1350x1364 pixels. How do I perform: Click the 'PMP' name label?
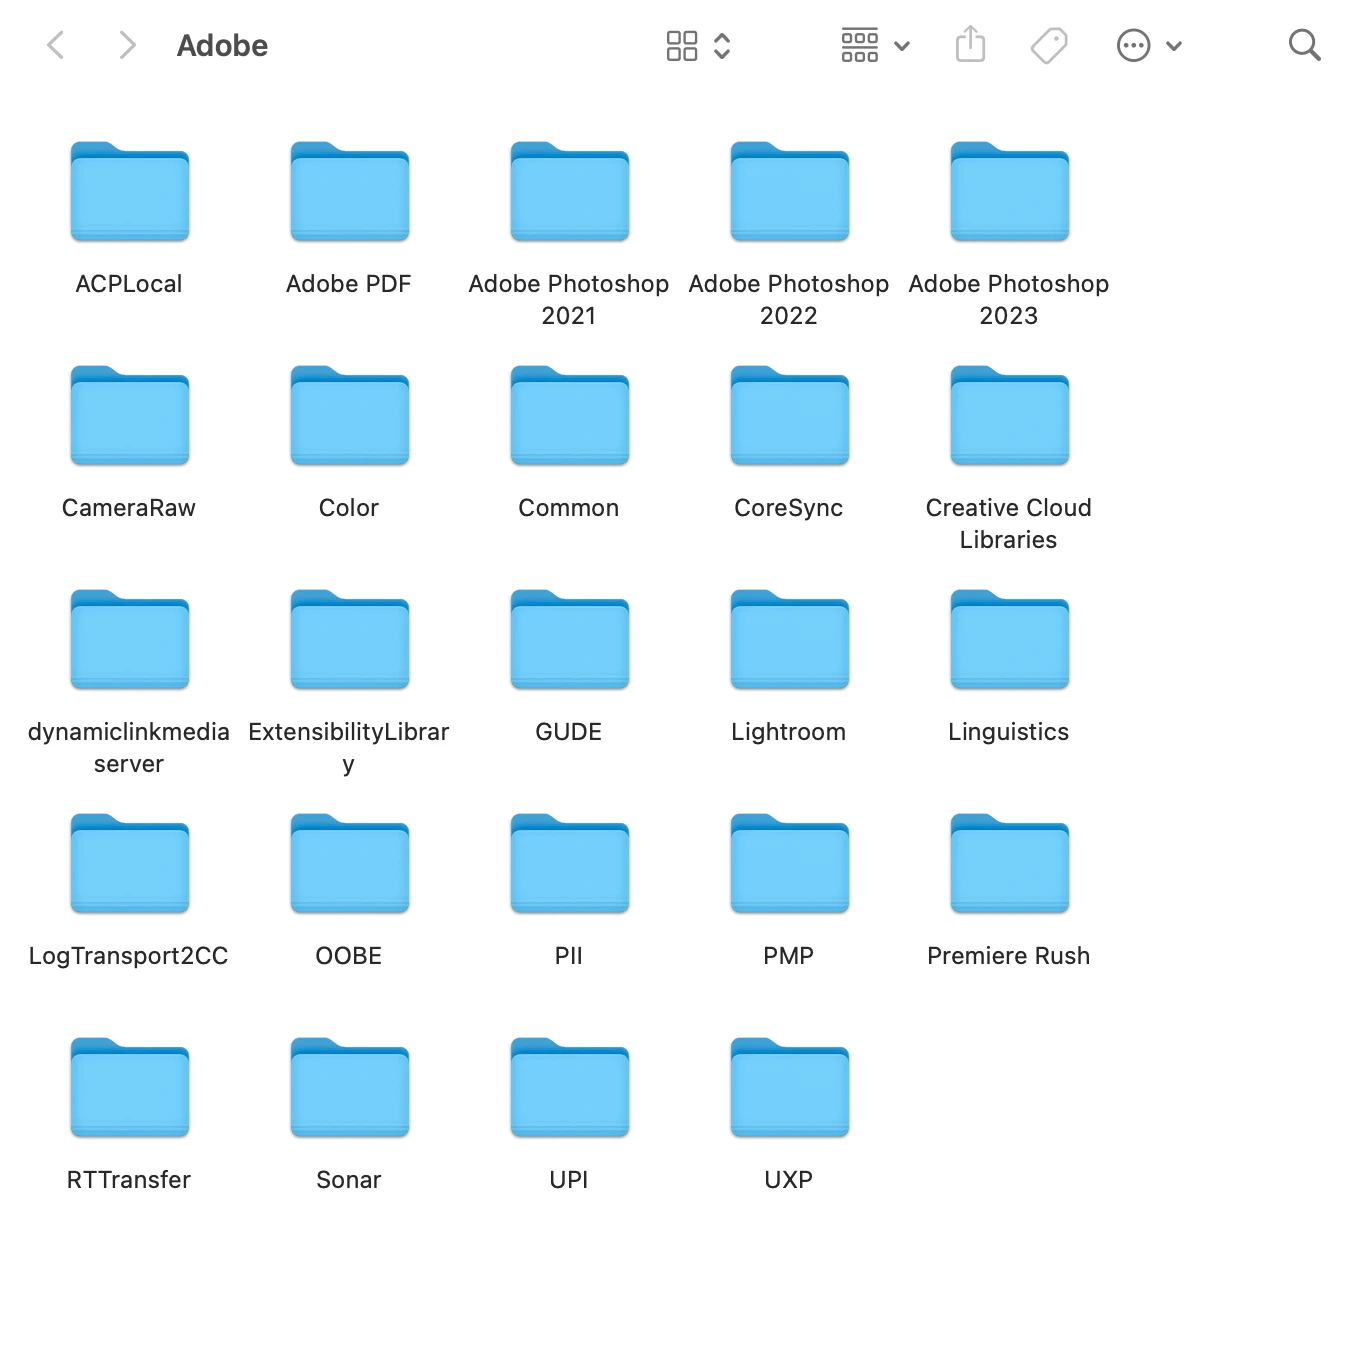point(789,956)
